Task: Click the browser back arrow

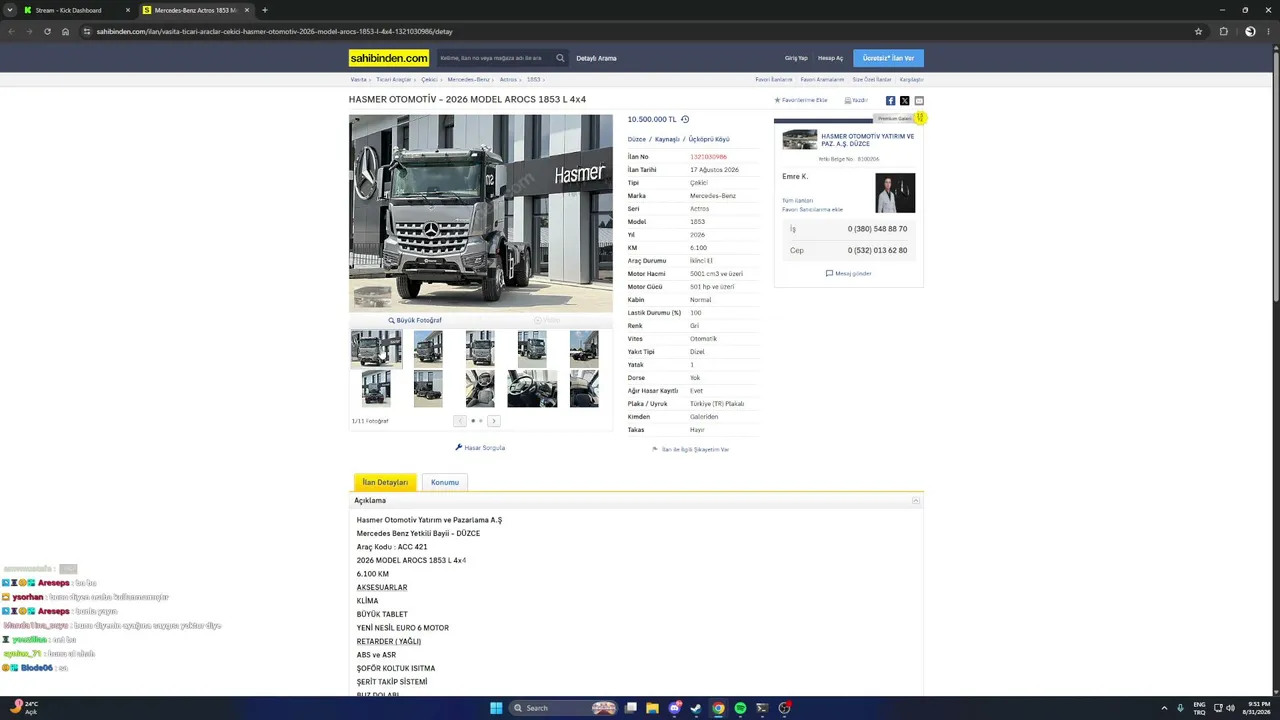Action: [x=12, y=31]
